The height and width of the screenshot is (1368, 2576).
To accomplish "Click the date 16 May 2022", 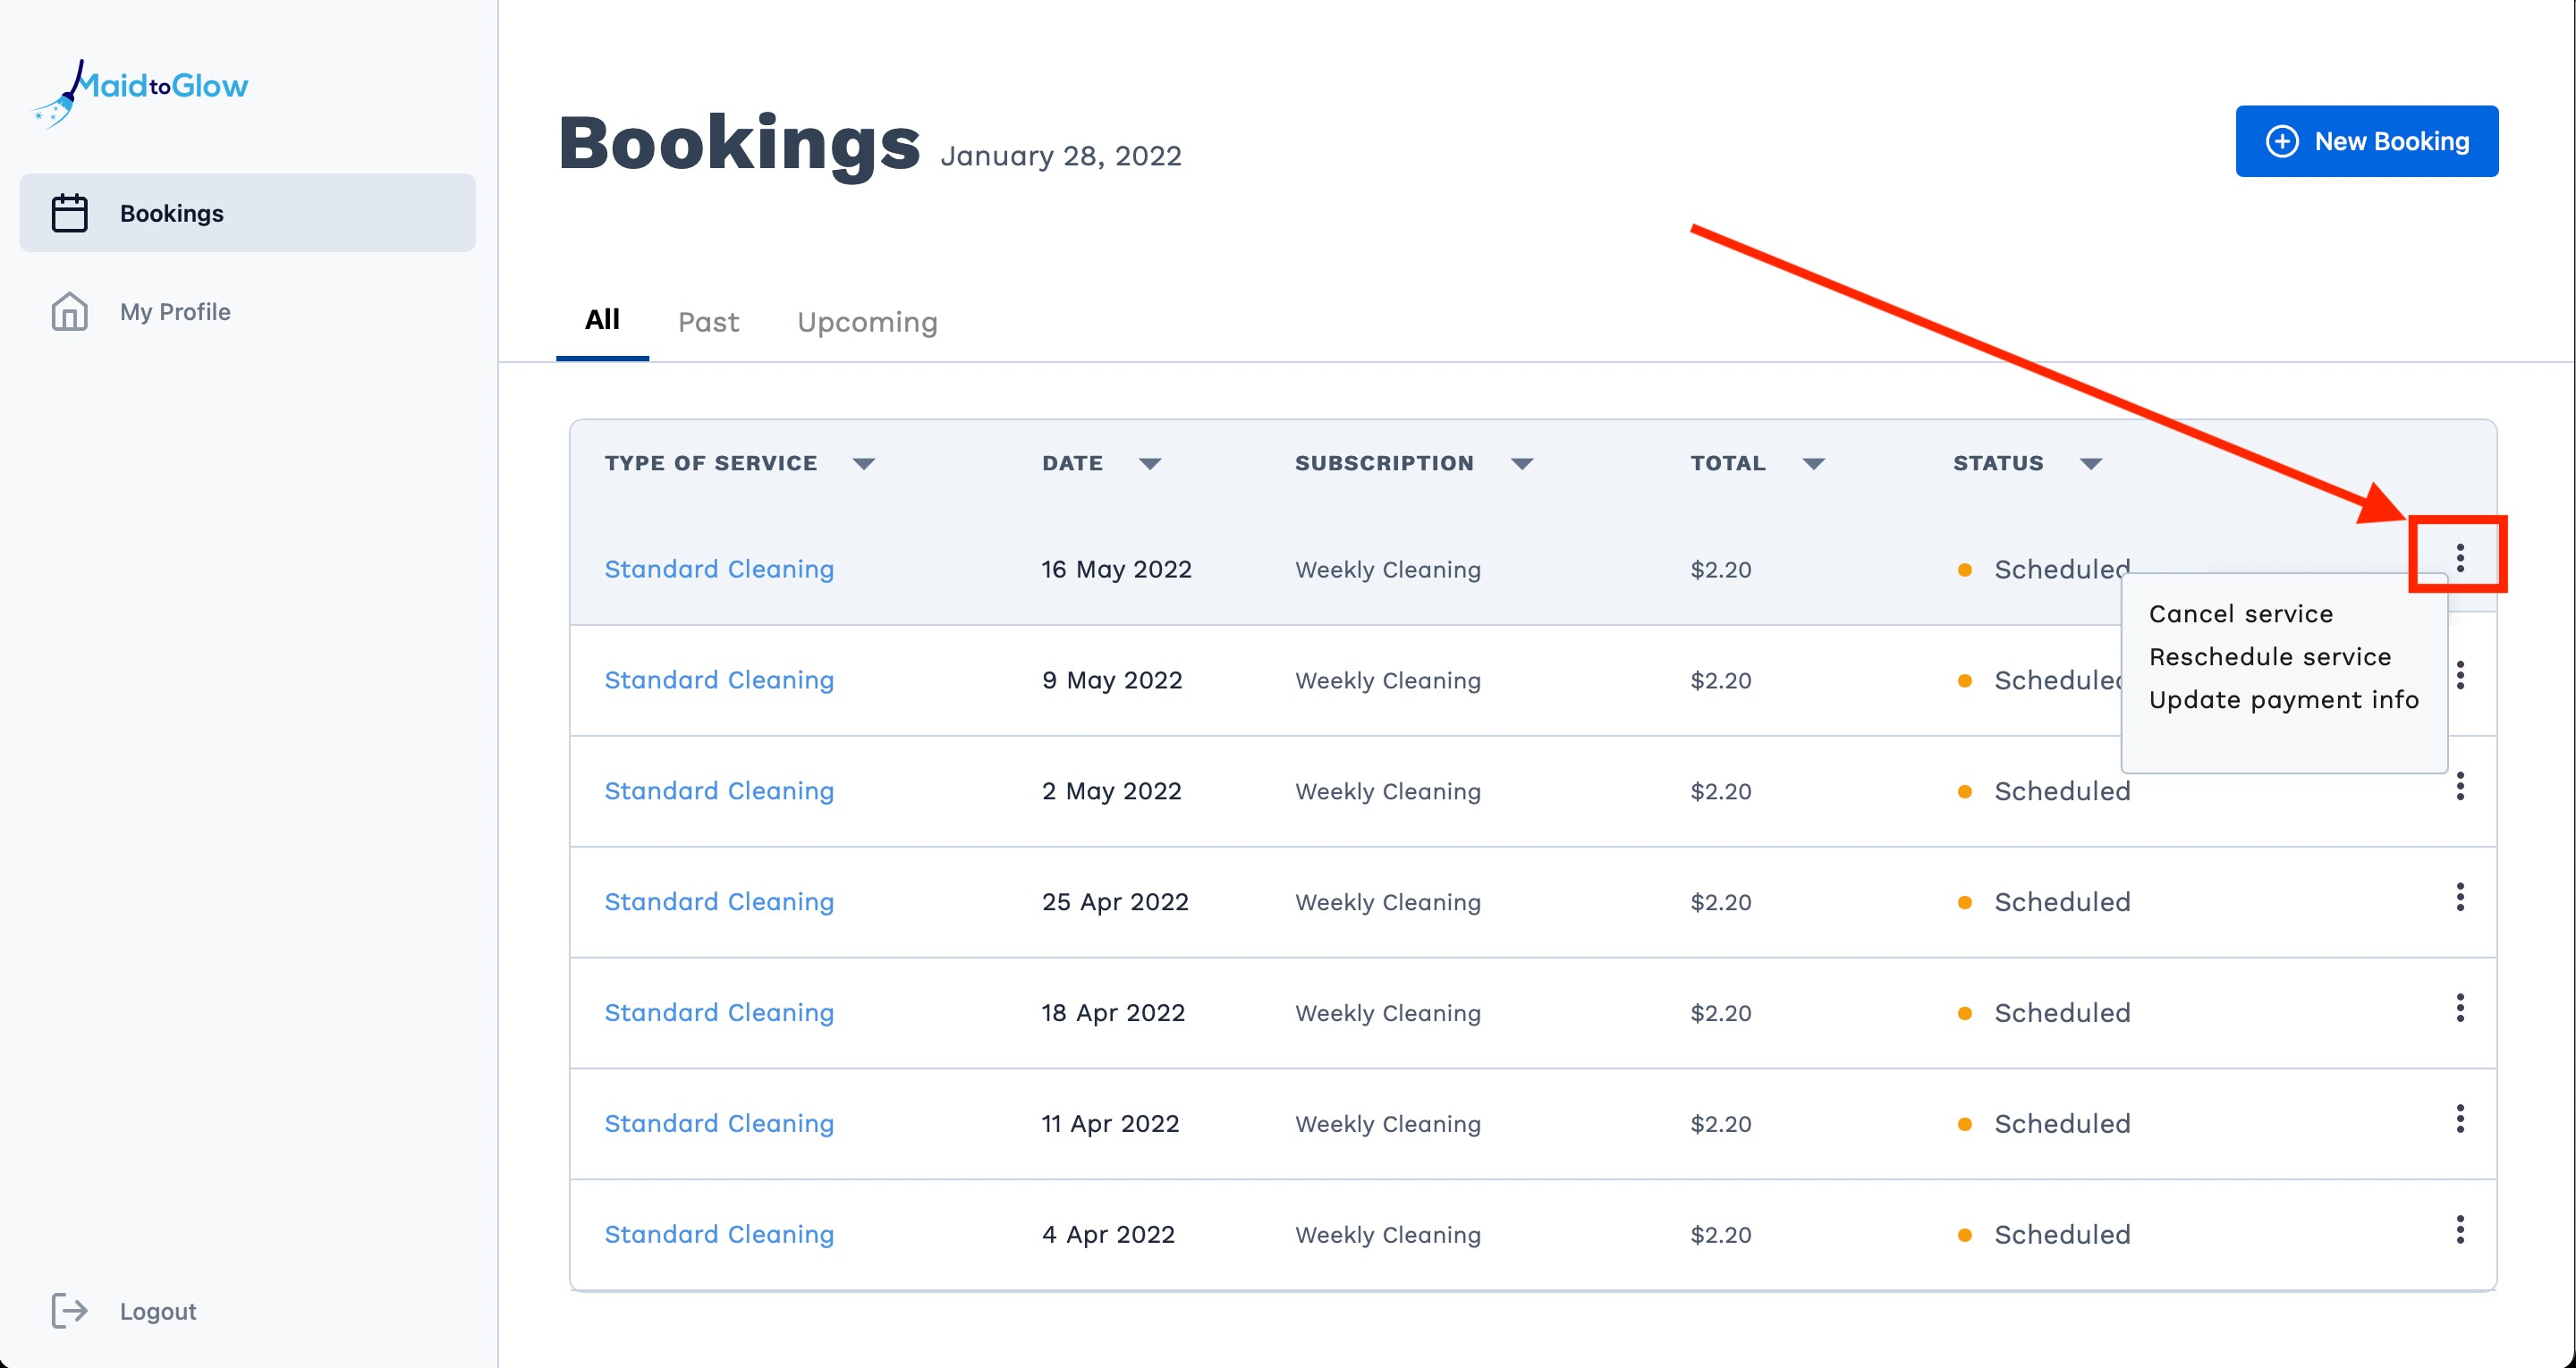I will point(1116,569).
